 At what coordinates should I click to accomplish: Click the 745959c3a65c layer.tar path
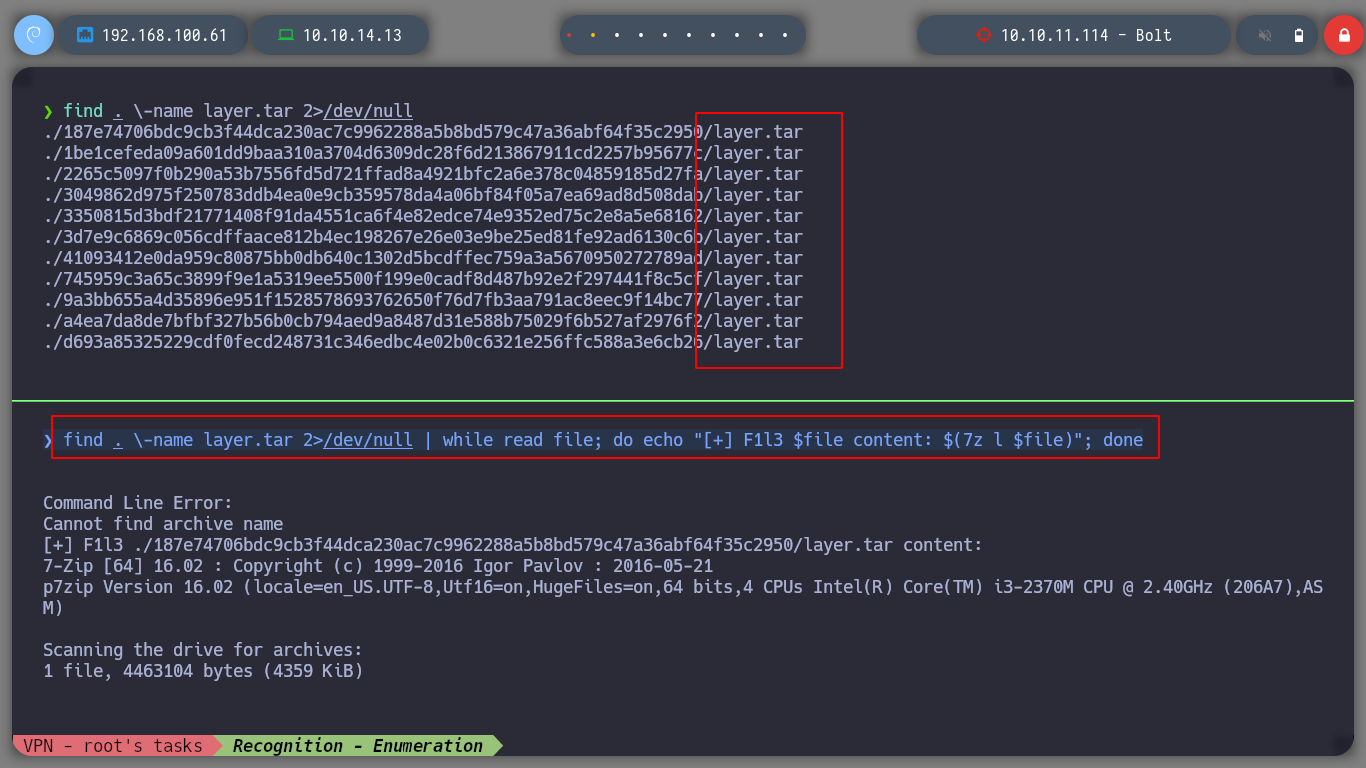point(423,279)
